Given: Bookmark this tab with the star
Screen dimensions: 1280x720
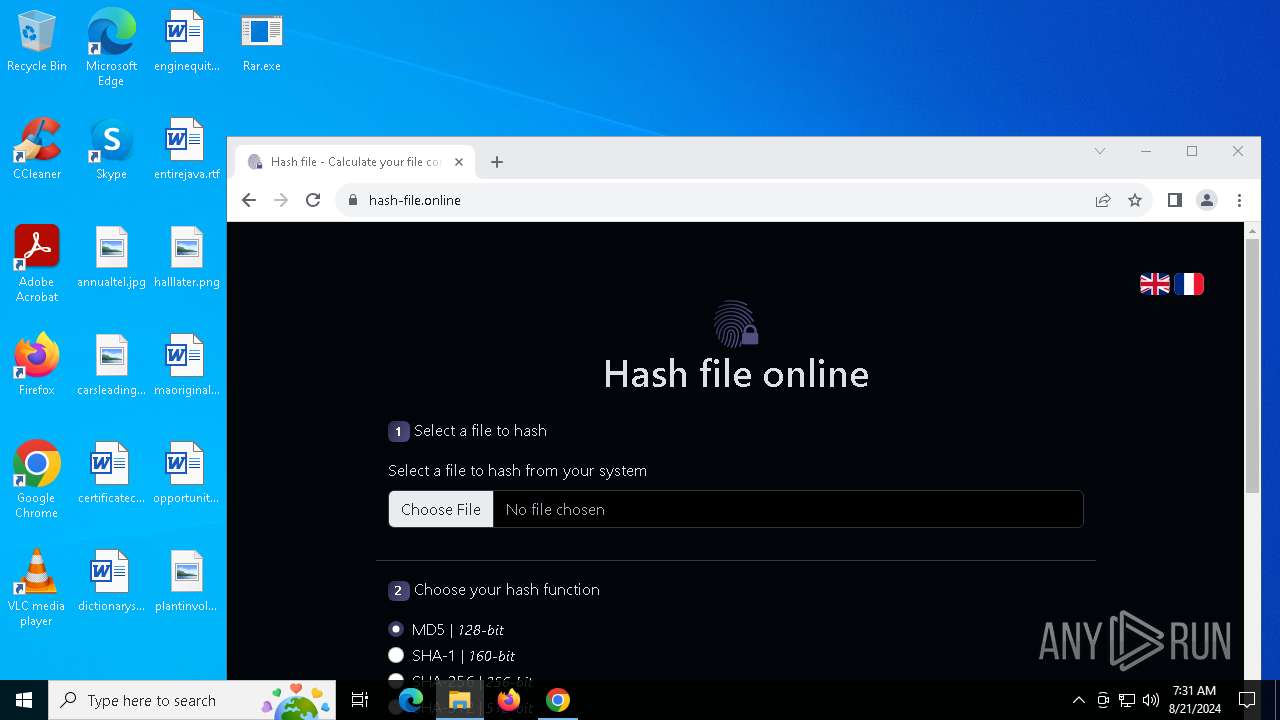Looking at the screenshot, I should pyautogui.click(x=1135, y=200).
